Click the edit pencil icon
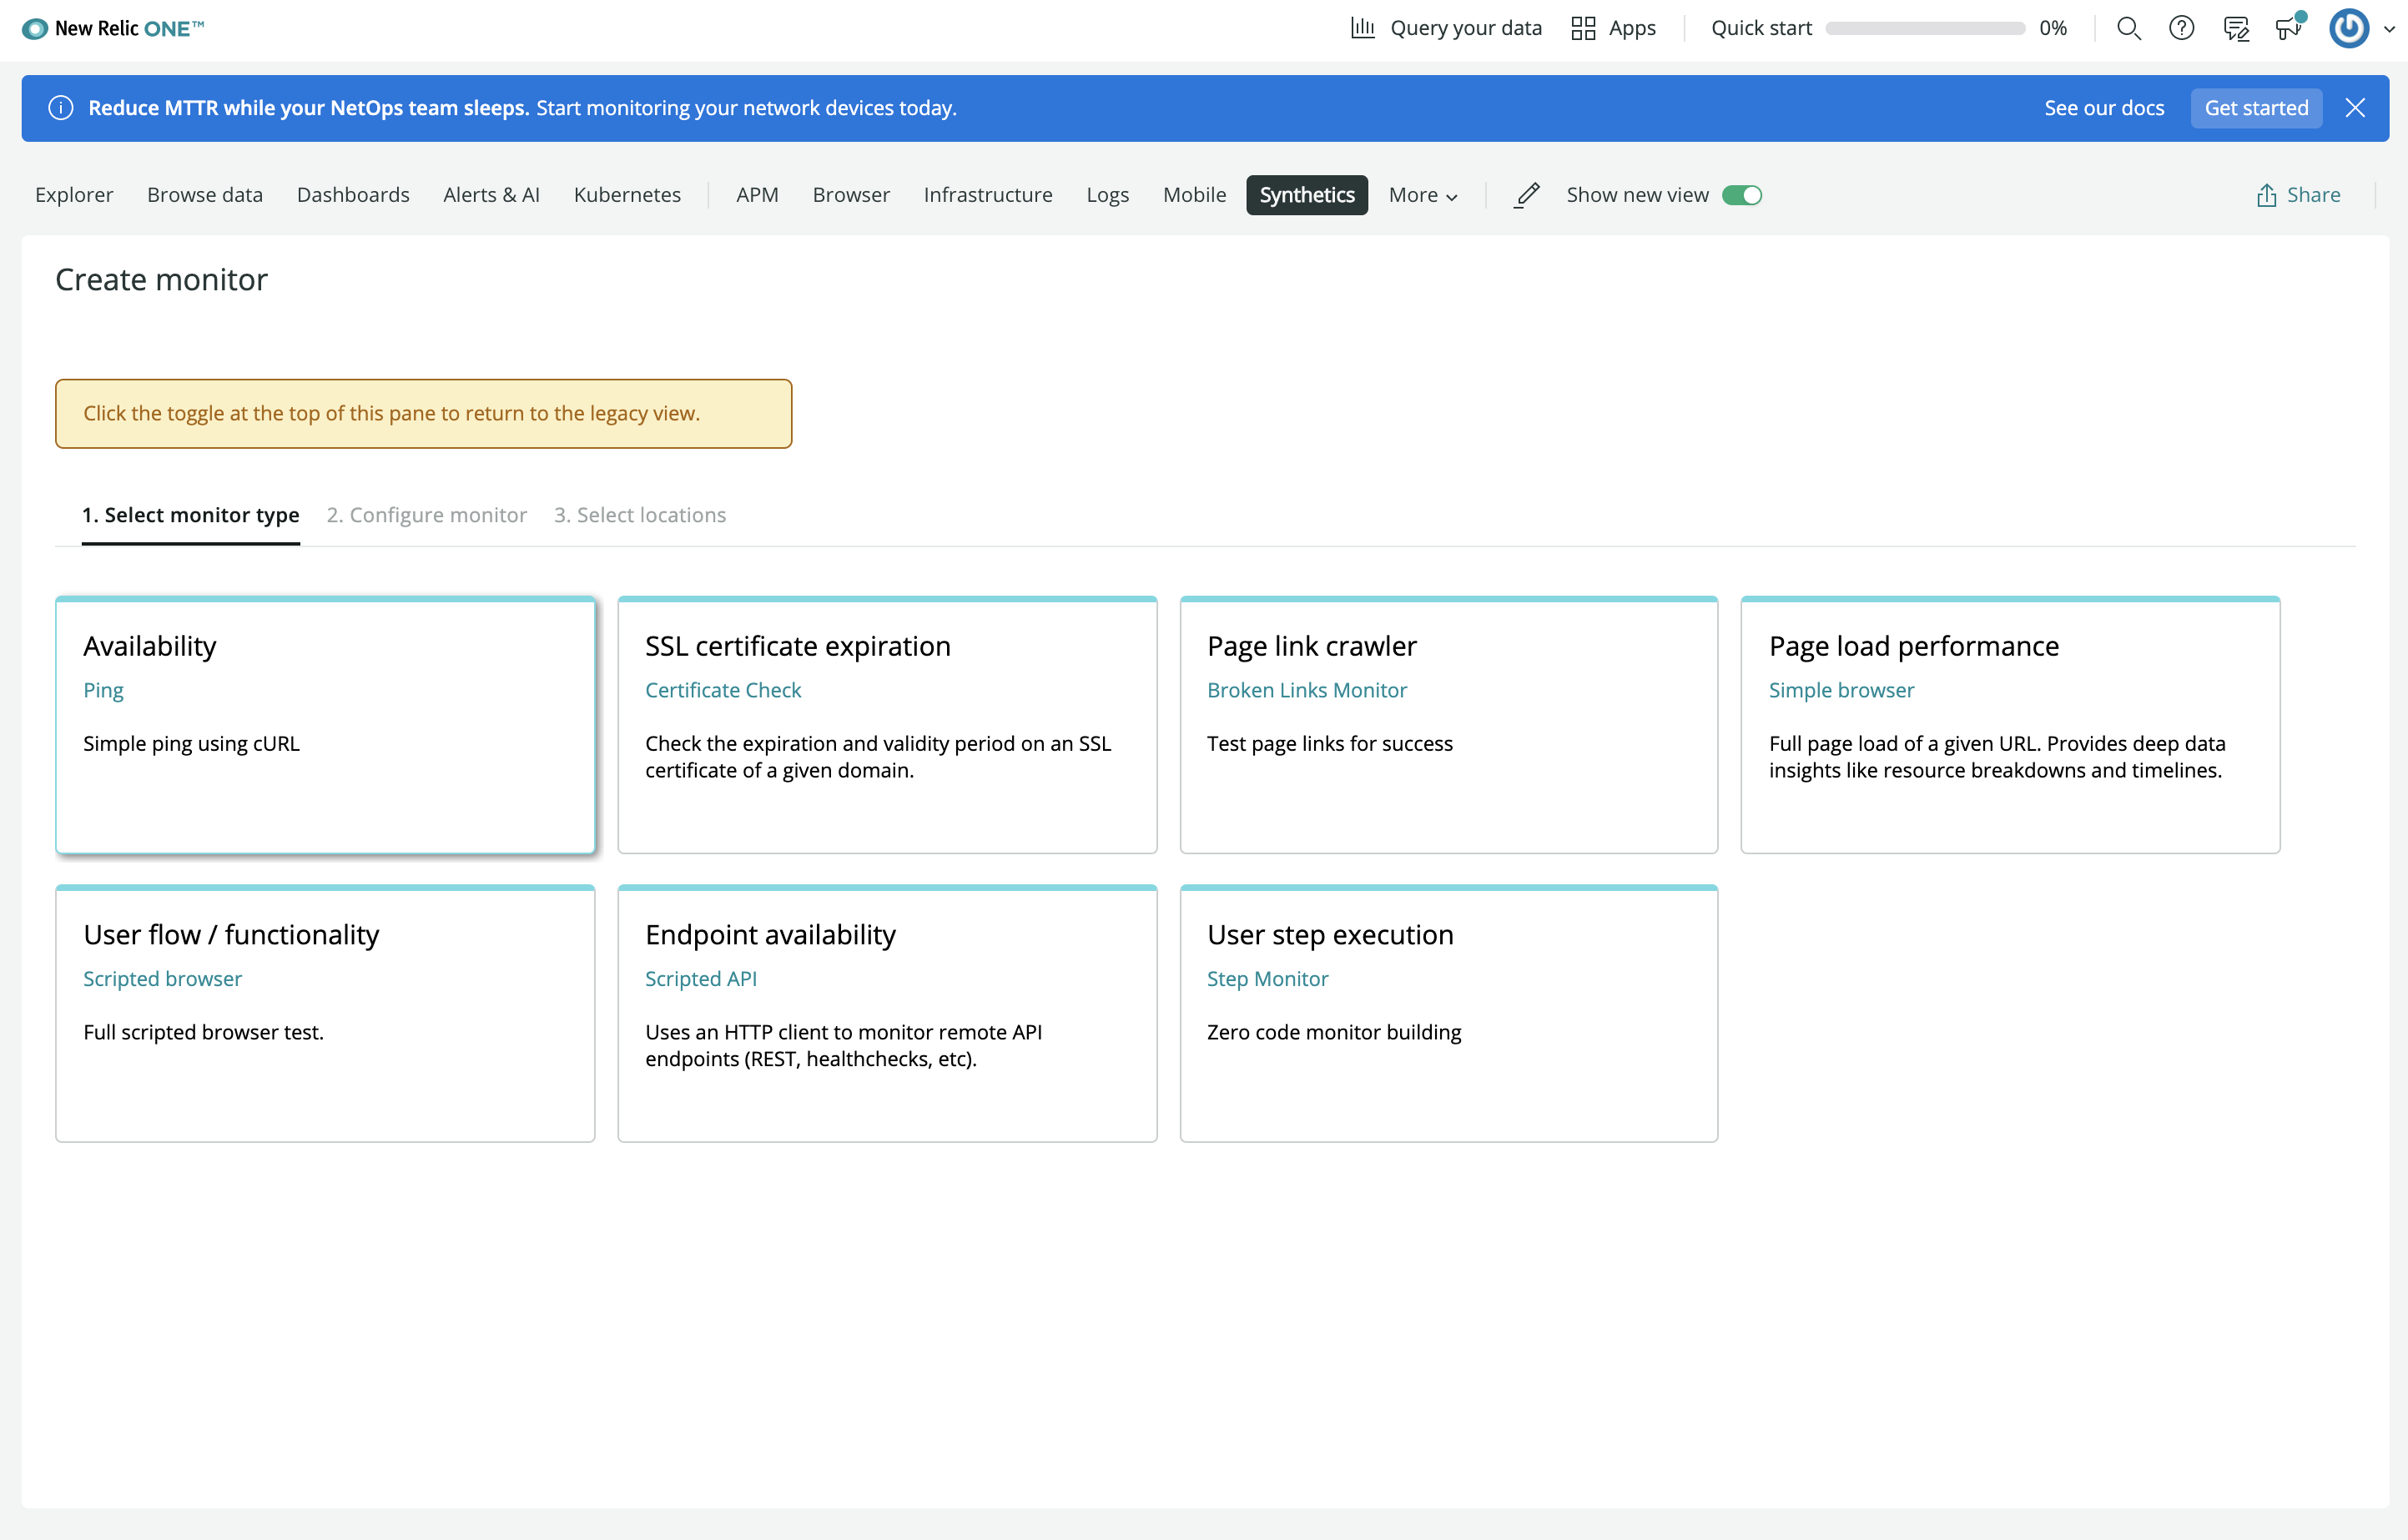The height and width of the screenshot is (1540, 2408). (1527, 195)
